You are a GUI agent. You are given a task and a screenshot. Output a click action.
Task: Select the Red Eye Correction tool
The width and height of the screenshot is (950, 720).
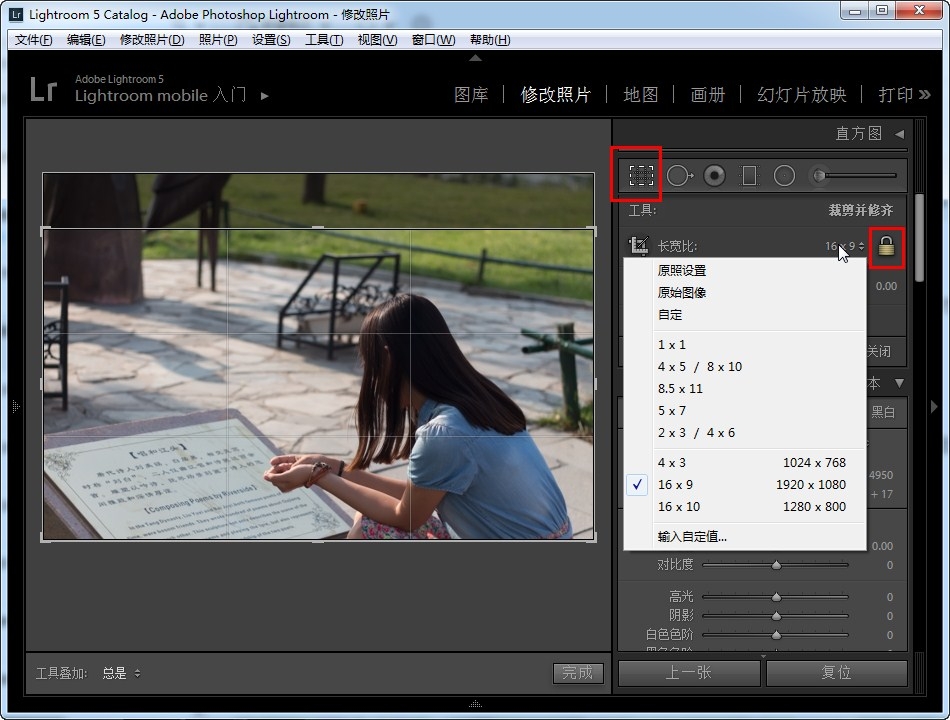click(714, 176)
